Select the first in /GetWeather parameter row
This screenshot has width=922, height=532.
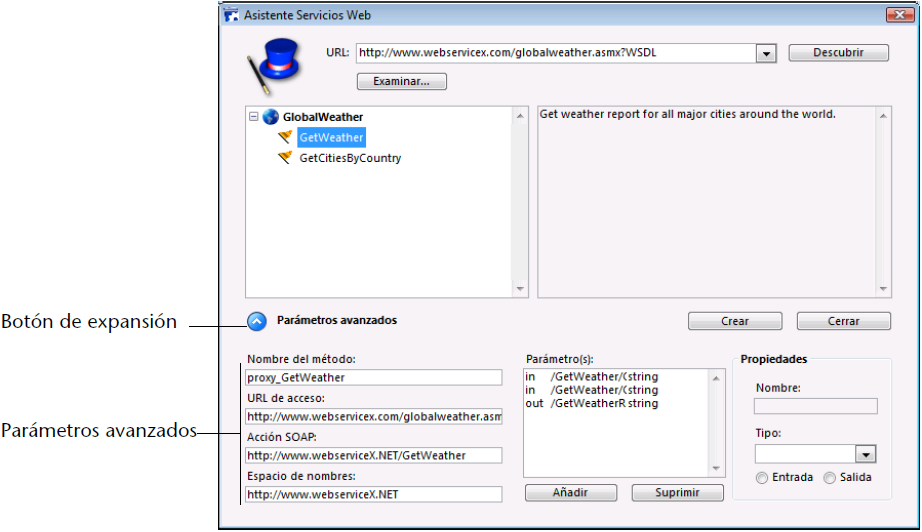point(592,377)
